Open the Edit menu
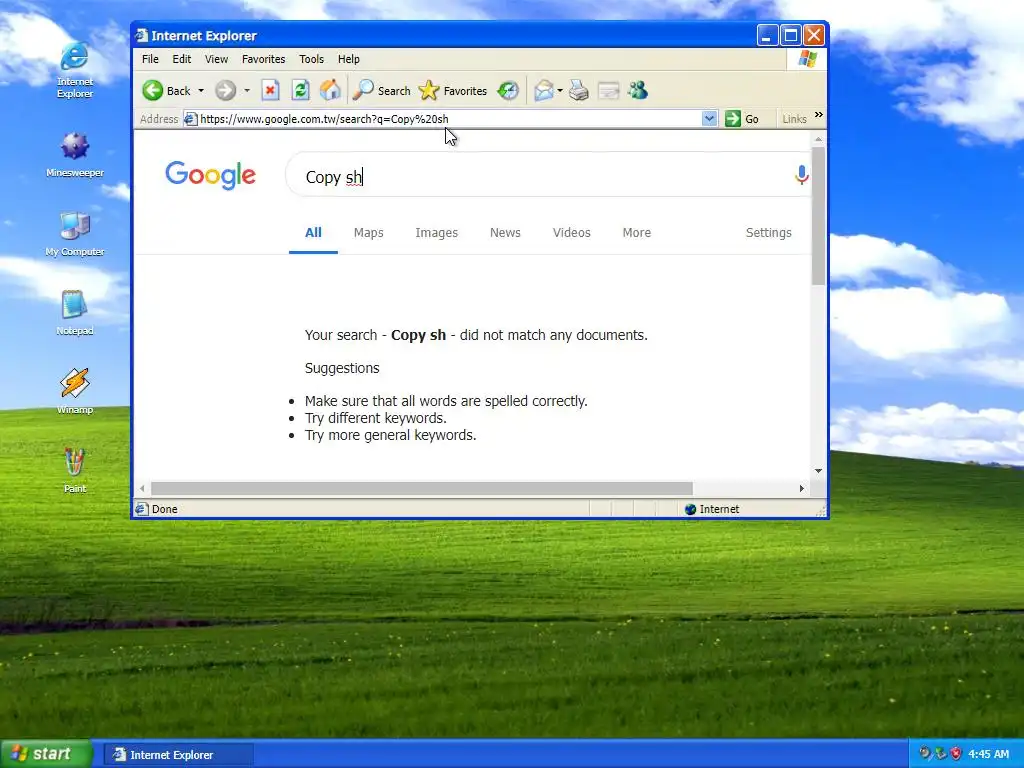1024x768 pixels. [182, 59]
